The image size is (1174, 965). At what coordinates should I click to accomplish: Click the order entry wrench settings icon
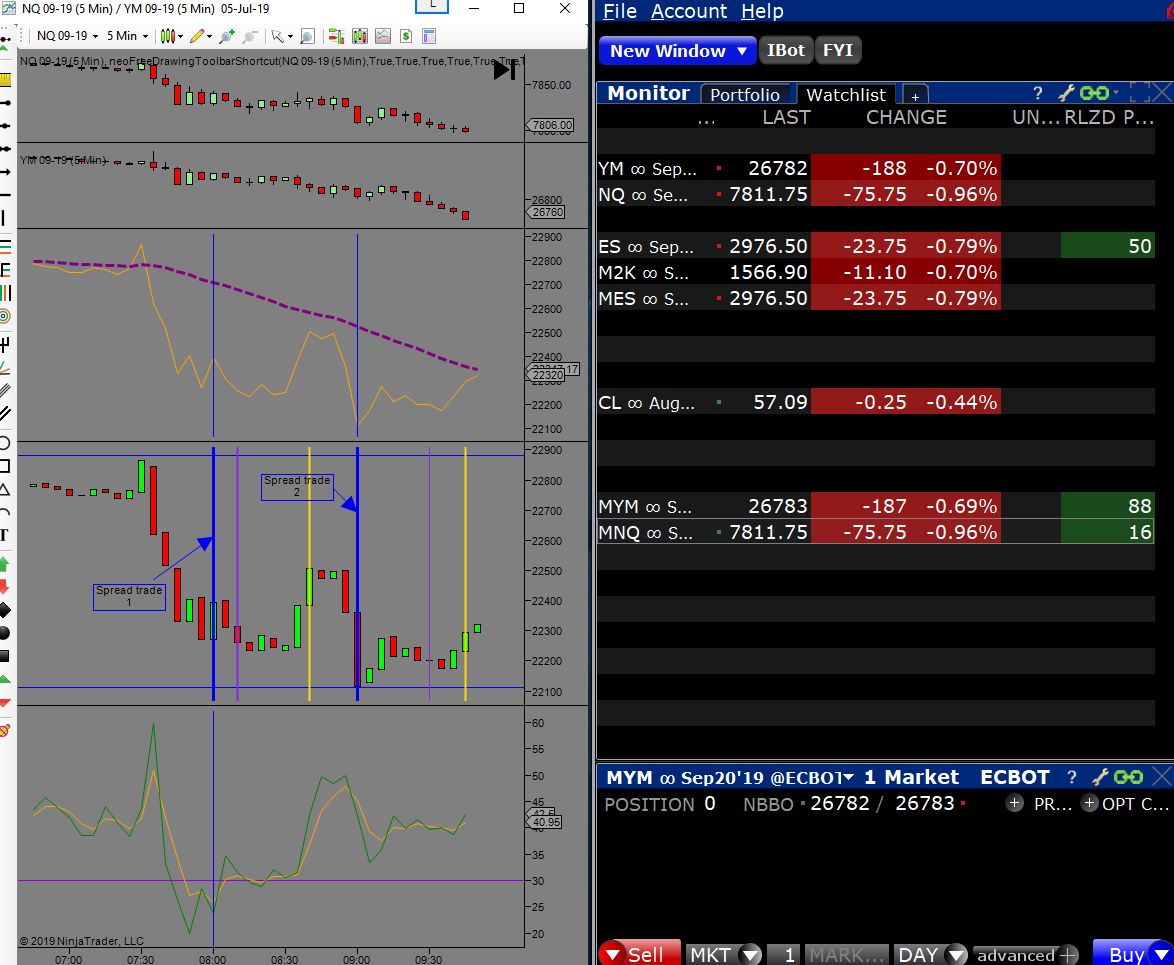click(x=1100, y=777)
